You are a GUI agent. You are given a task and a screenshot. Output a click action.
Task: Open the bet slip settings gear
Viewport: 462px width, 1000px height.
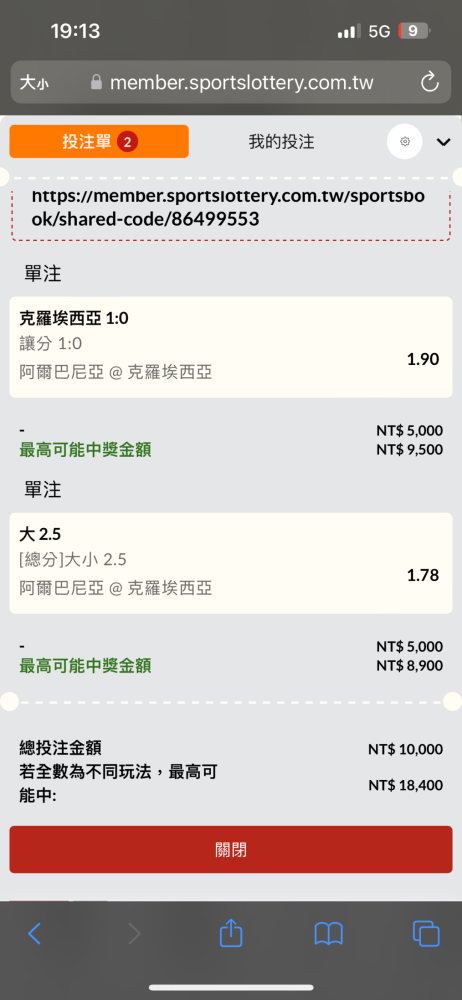405,142
